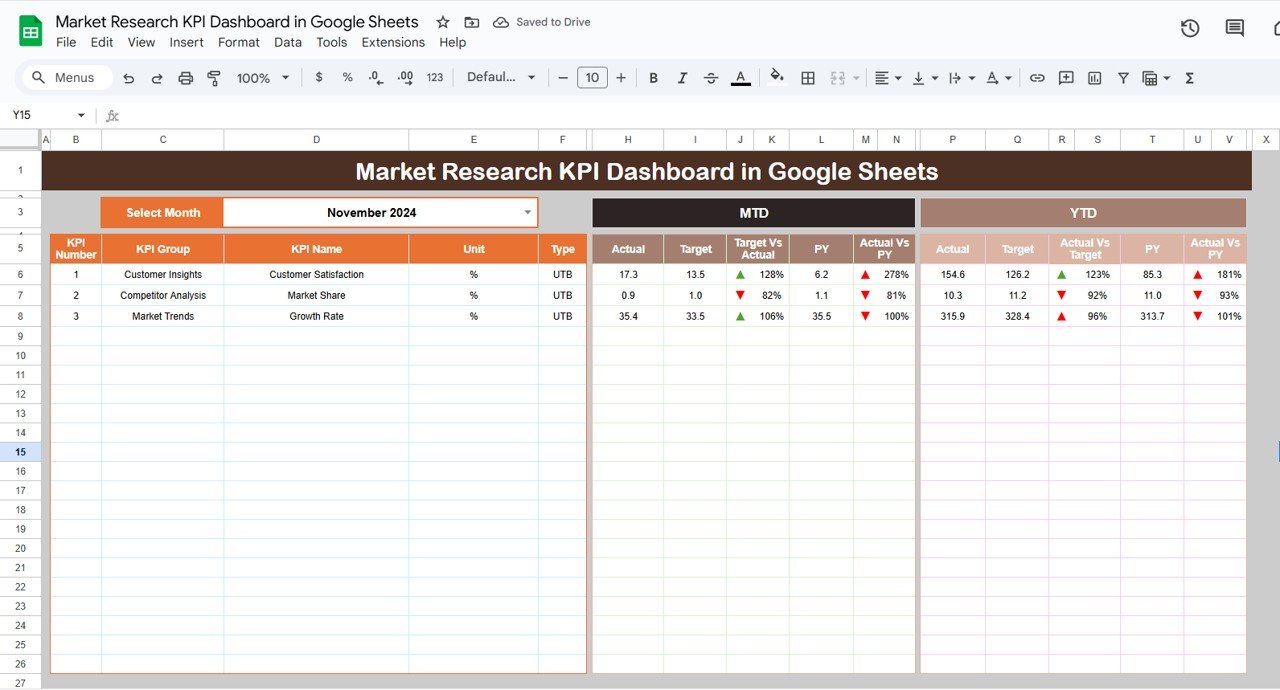The width and height of the screenshot is (1280, 690).
Task: Open horizontal align dropdown
Action: (x=887, y=78)
